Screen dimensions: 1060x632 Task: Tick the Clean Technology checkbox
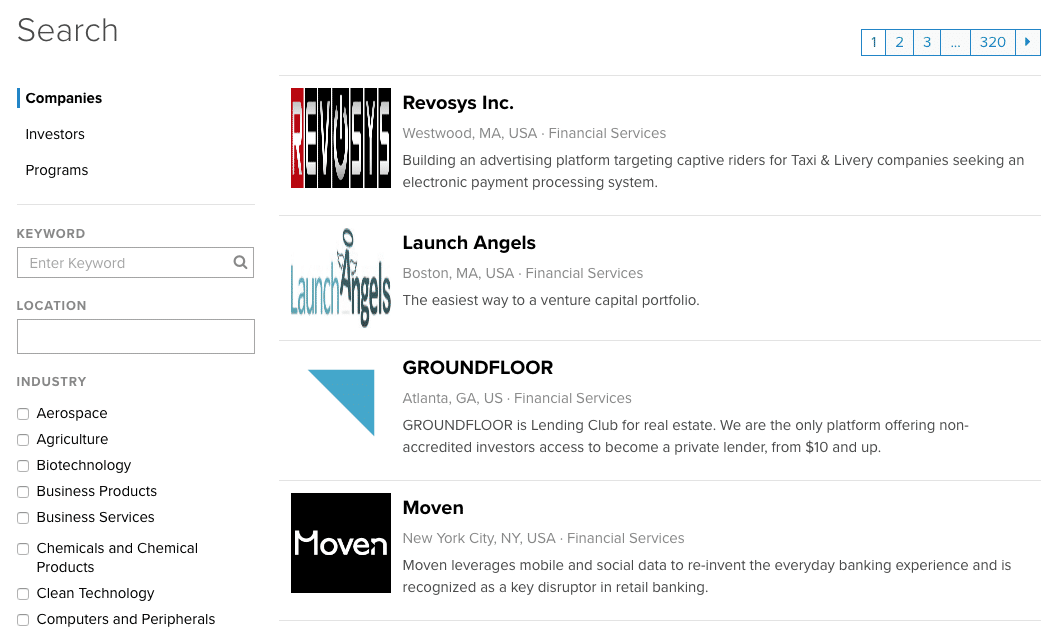pos(23,594)
